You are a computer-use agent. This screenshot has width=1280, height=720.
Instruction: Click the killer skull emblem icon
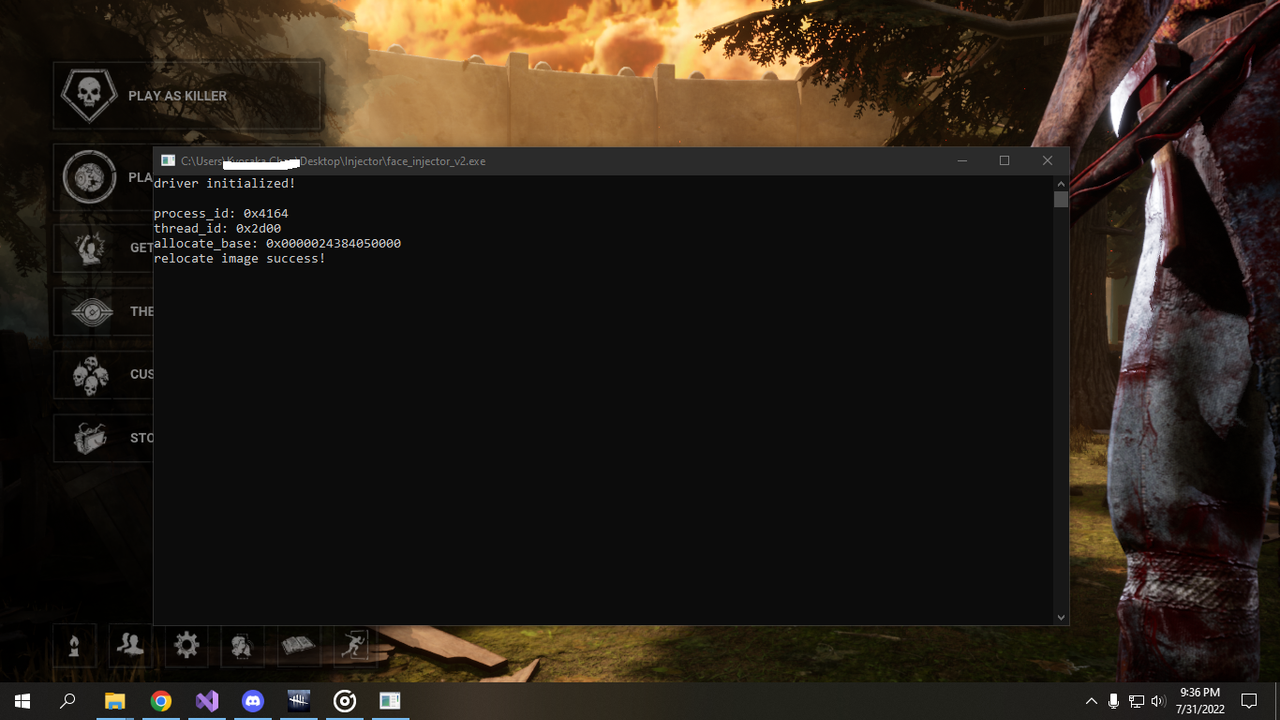89,96
